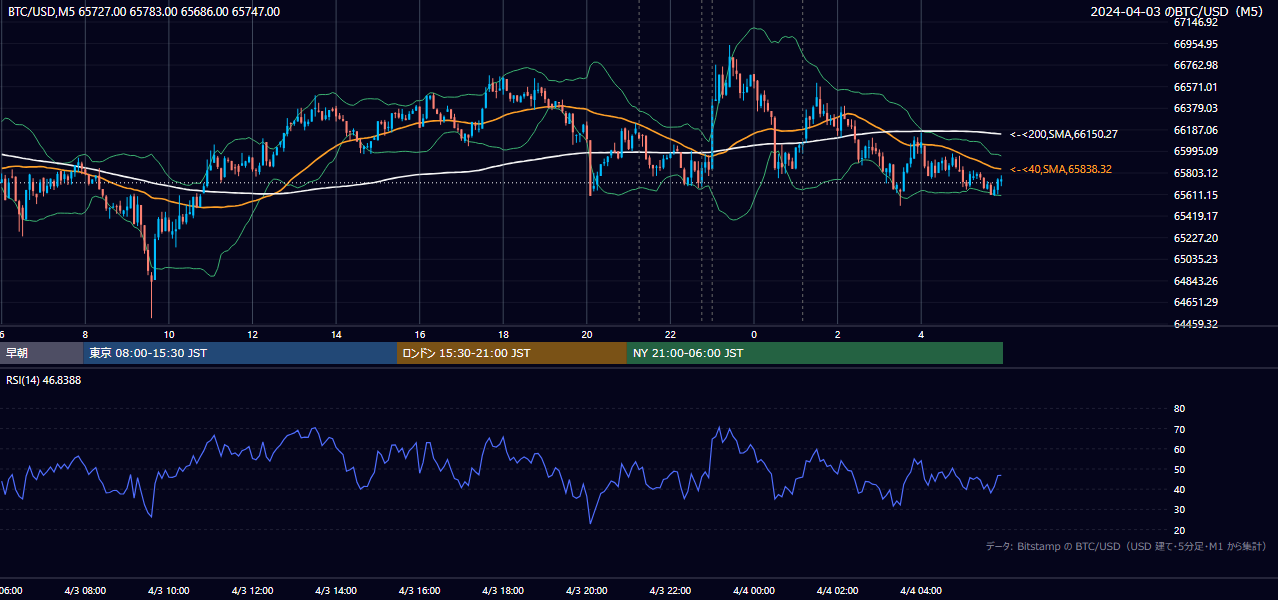1278x600 pixels.
Task: Select the orange 40 SMA label 65838.32
Action: coord(1061,170)
